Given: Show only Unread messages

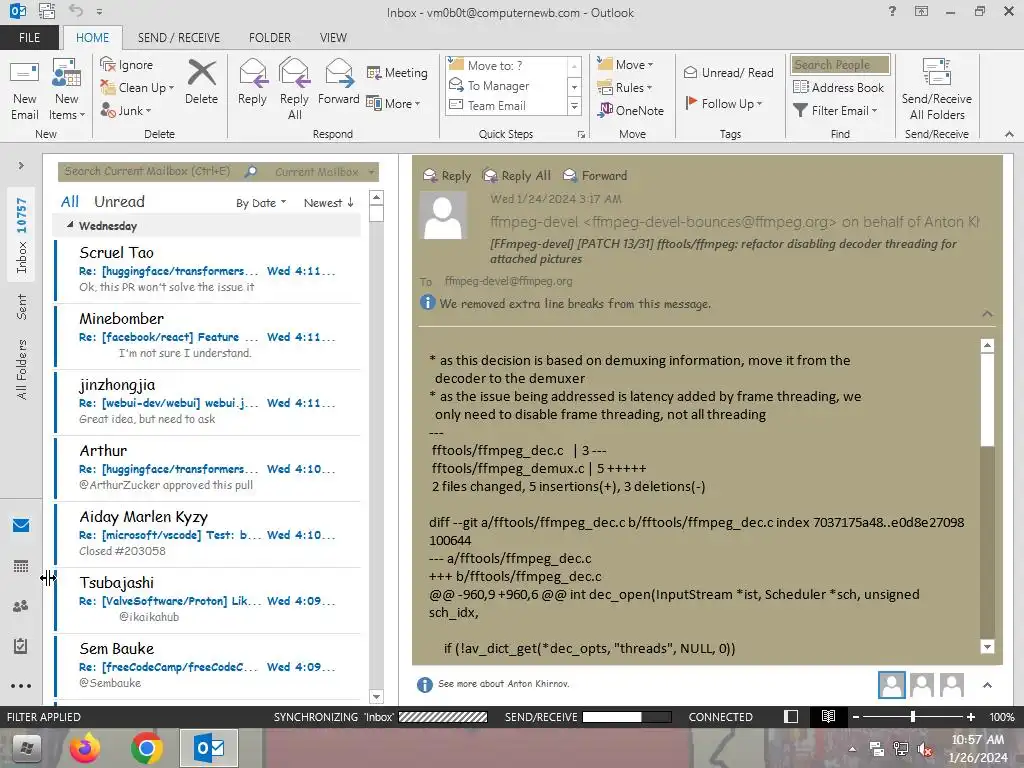Looking at the screenshot, I should tap(120, 201).
